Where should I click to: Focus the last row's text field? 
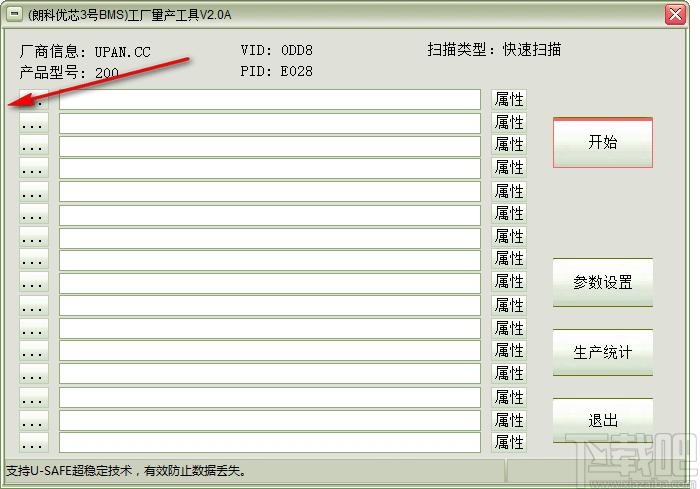coord(270,442)
